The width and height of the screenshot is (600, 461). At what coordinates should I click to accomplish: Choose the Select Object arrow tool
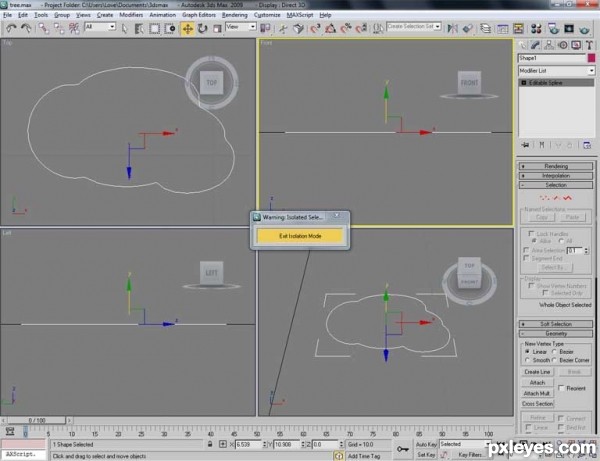pyautogui.click(x=124, y=29)
